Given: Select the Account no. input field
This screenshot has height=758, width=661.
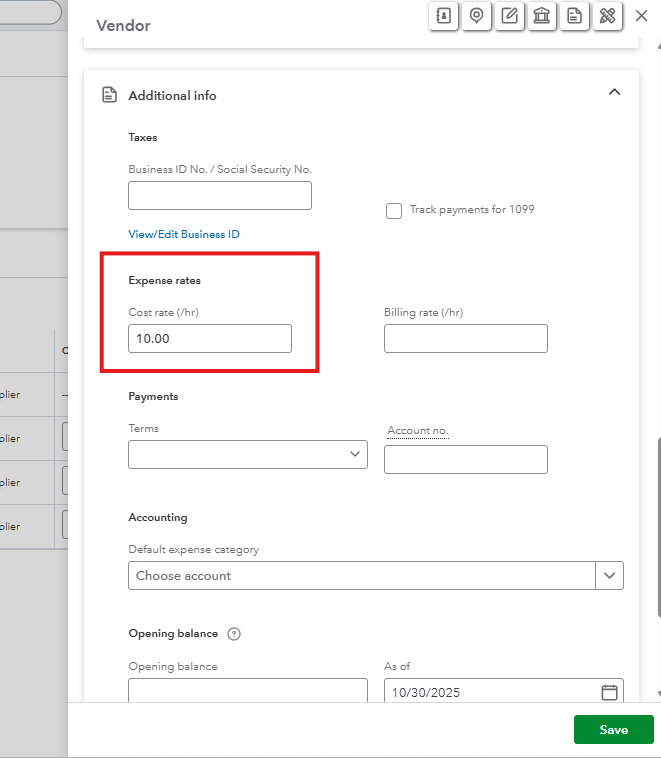Looking at the screenshot, I should pos(465,459).
